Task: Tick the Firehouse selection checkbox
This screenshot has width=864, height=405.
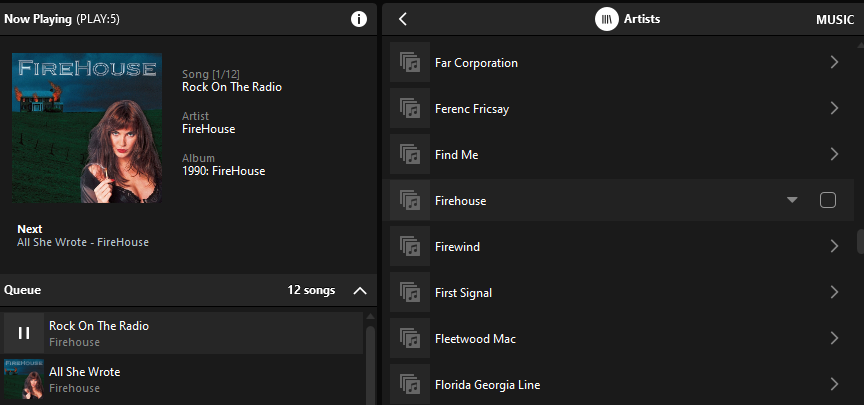Action: [828, 200]
